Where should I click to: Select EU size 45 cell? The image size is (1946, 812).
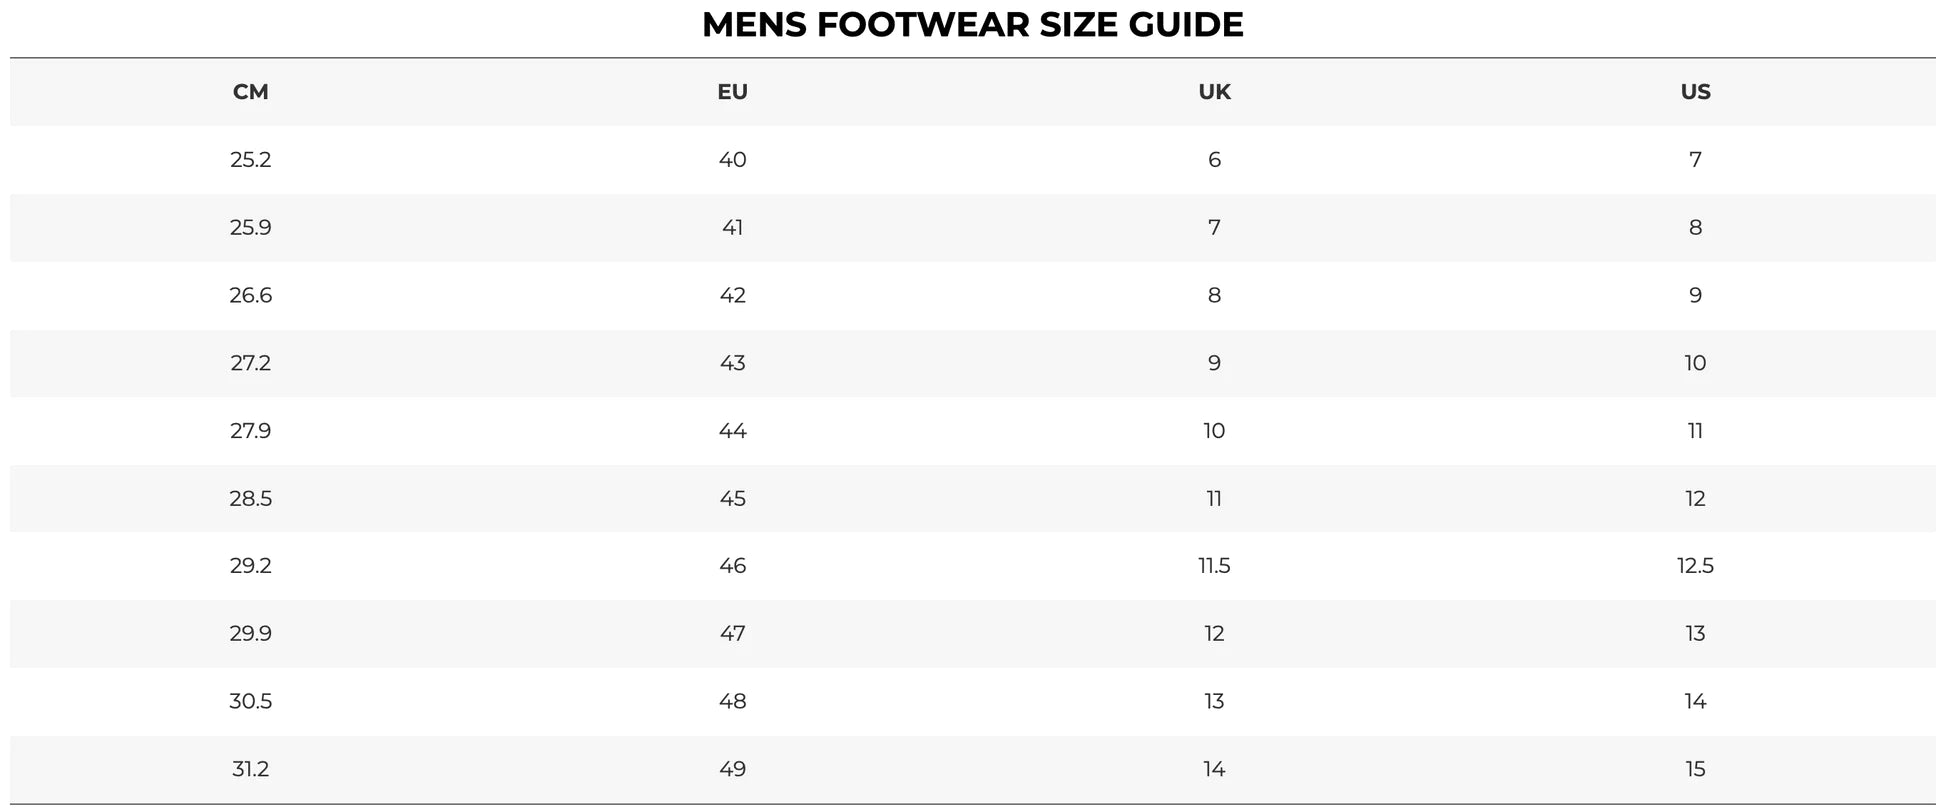coord(732,499)
